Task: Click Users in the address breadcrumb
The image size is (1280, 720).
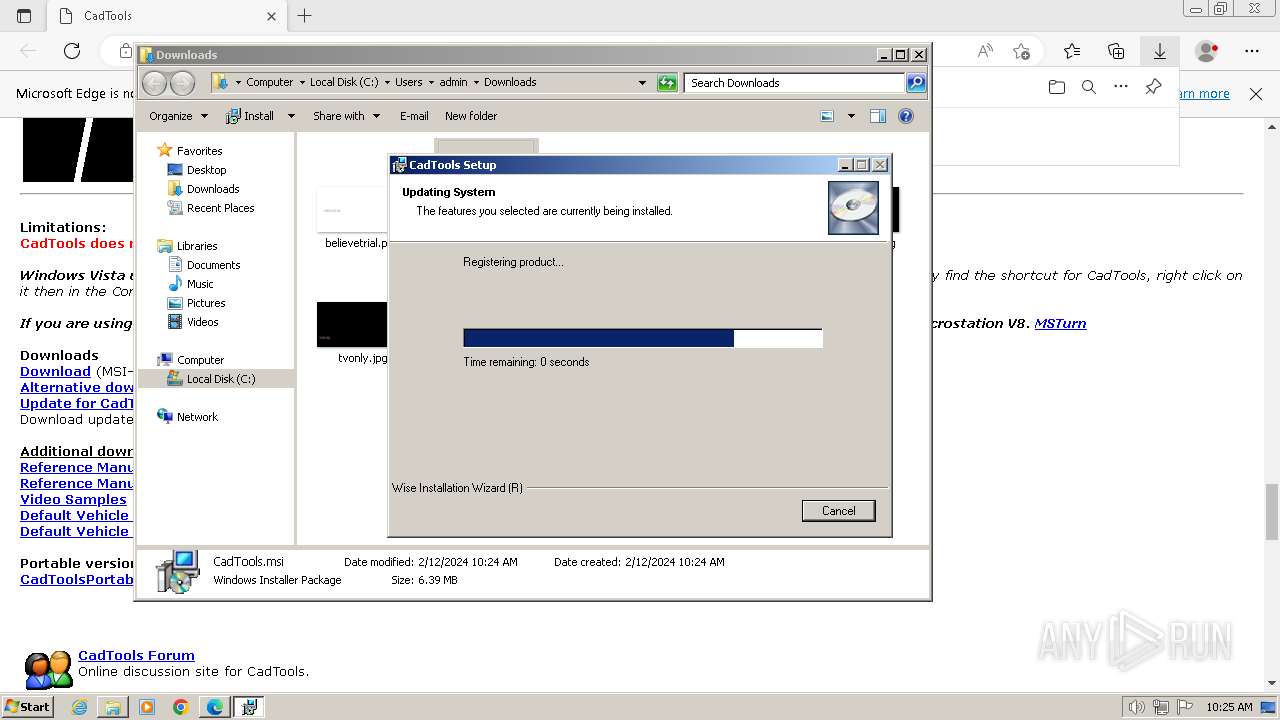Action: pos(408,83)
